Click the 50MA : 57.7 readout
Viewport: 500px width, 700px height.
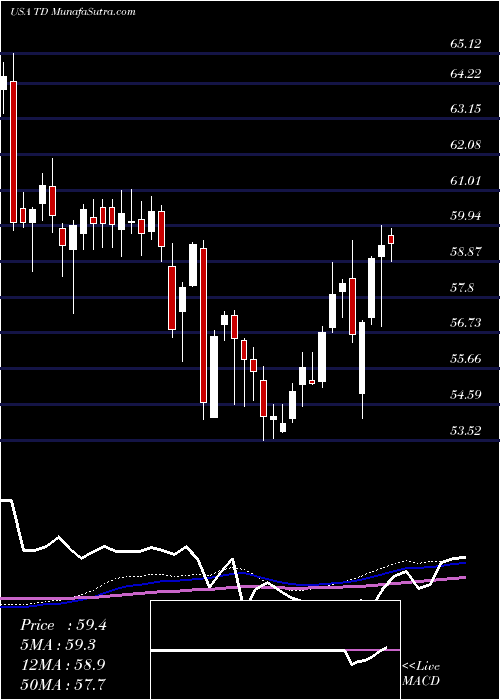pyautogui.click(x=63, y=684)
